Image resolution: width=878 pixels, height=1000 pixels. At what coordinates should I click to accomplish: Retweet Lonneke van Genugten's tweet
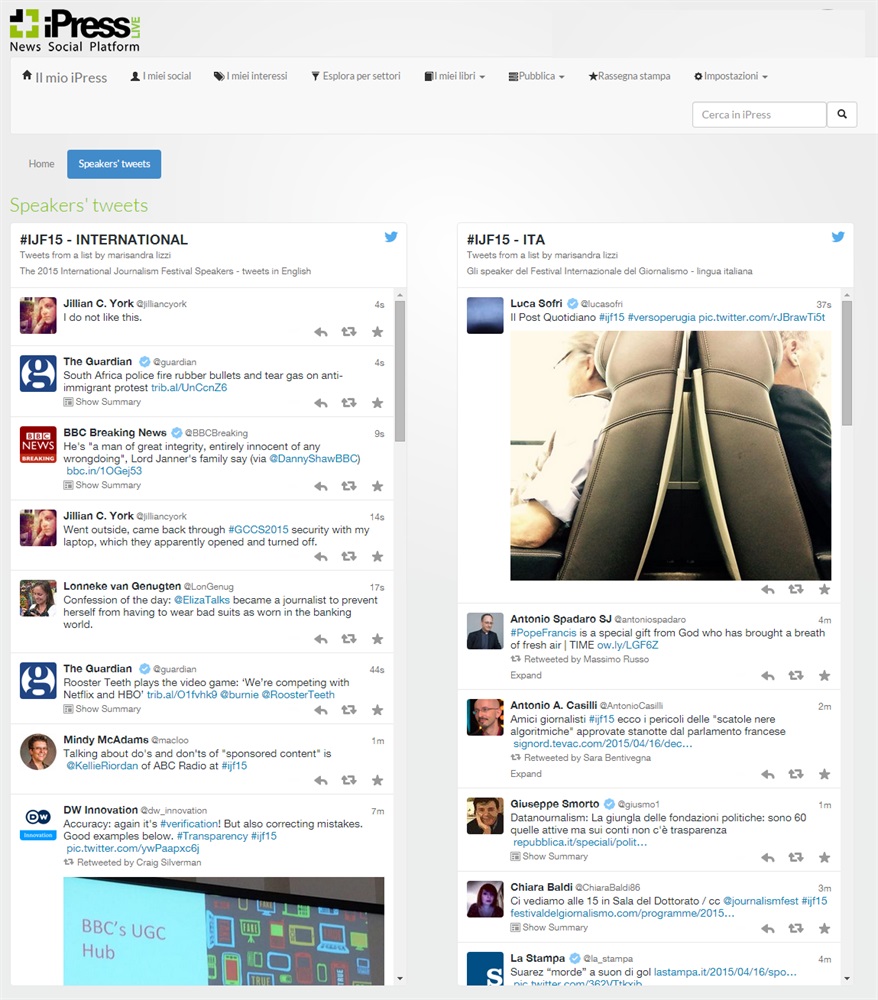[349, 638]
